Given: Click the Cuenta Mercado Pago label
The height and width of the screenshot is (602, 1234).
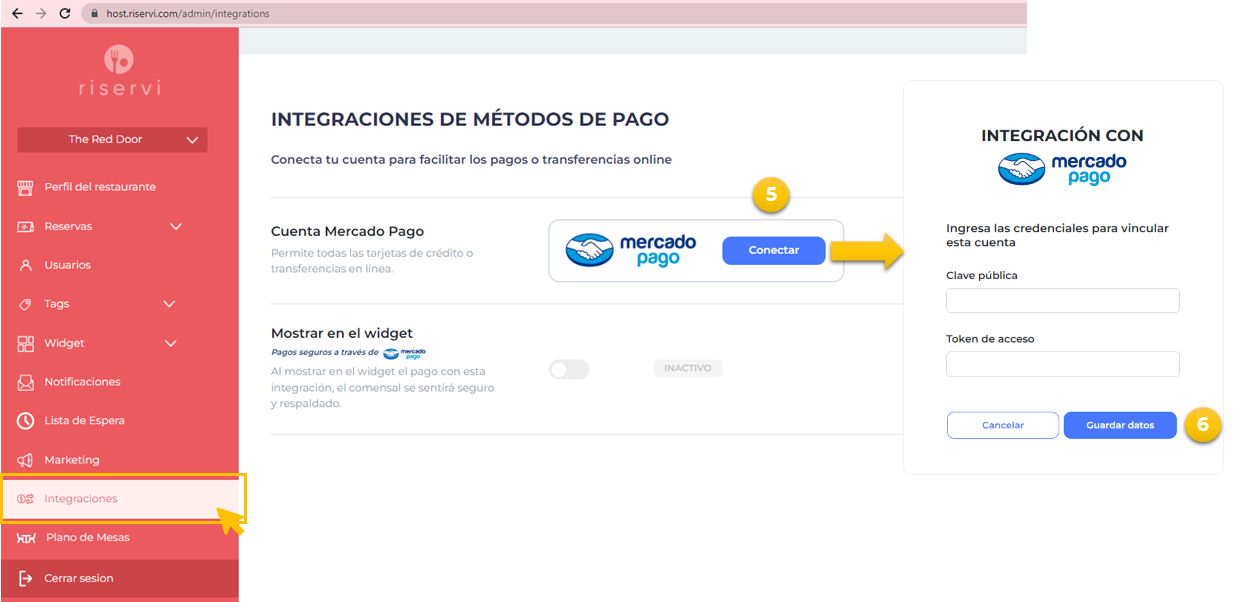Looking at the screenshot, I should [x=347, y=231].
